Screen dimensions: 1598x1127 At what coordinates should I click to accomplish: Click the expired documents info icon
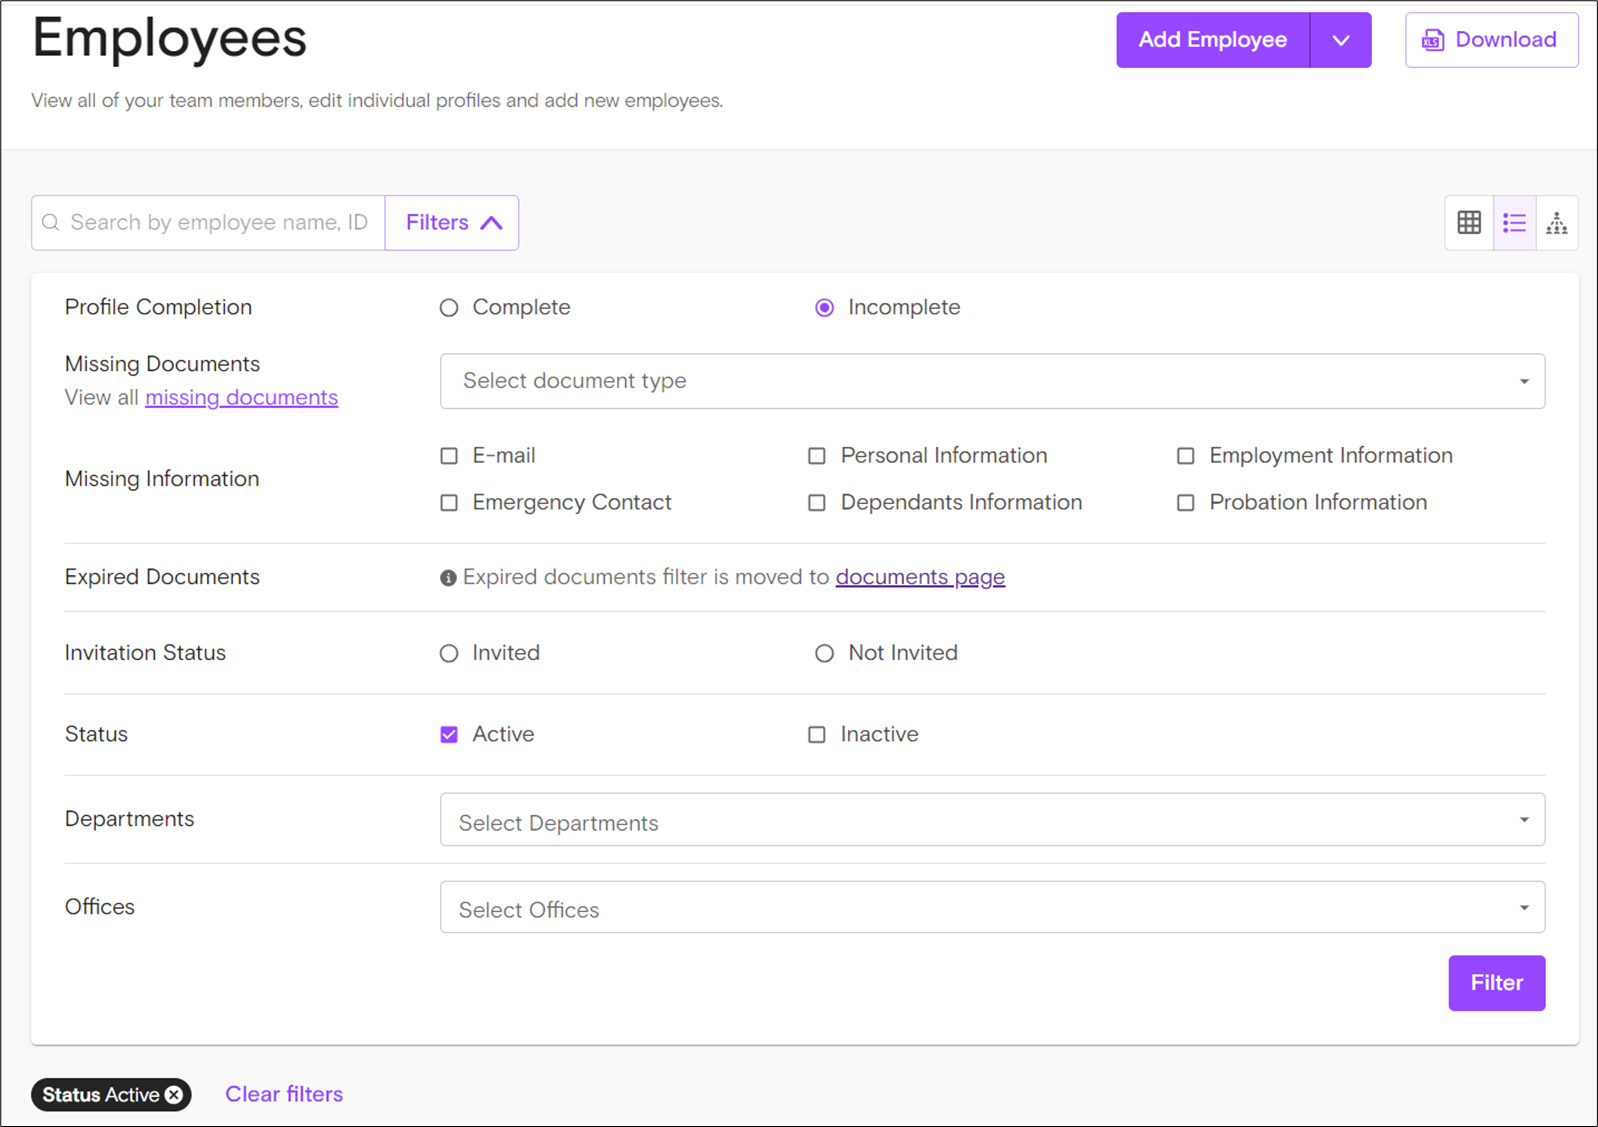click(x=448, y=578)
